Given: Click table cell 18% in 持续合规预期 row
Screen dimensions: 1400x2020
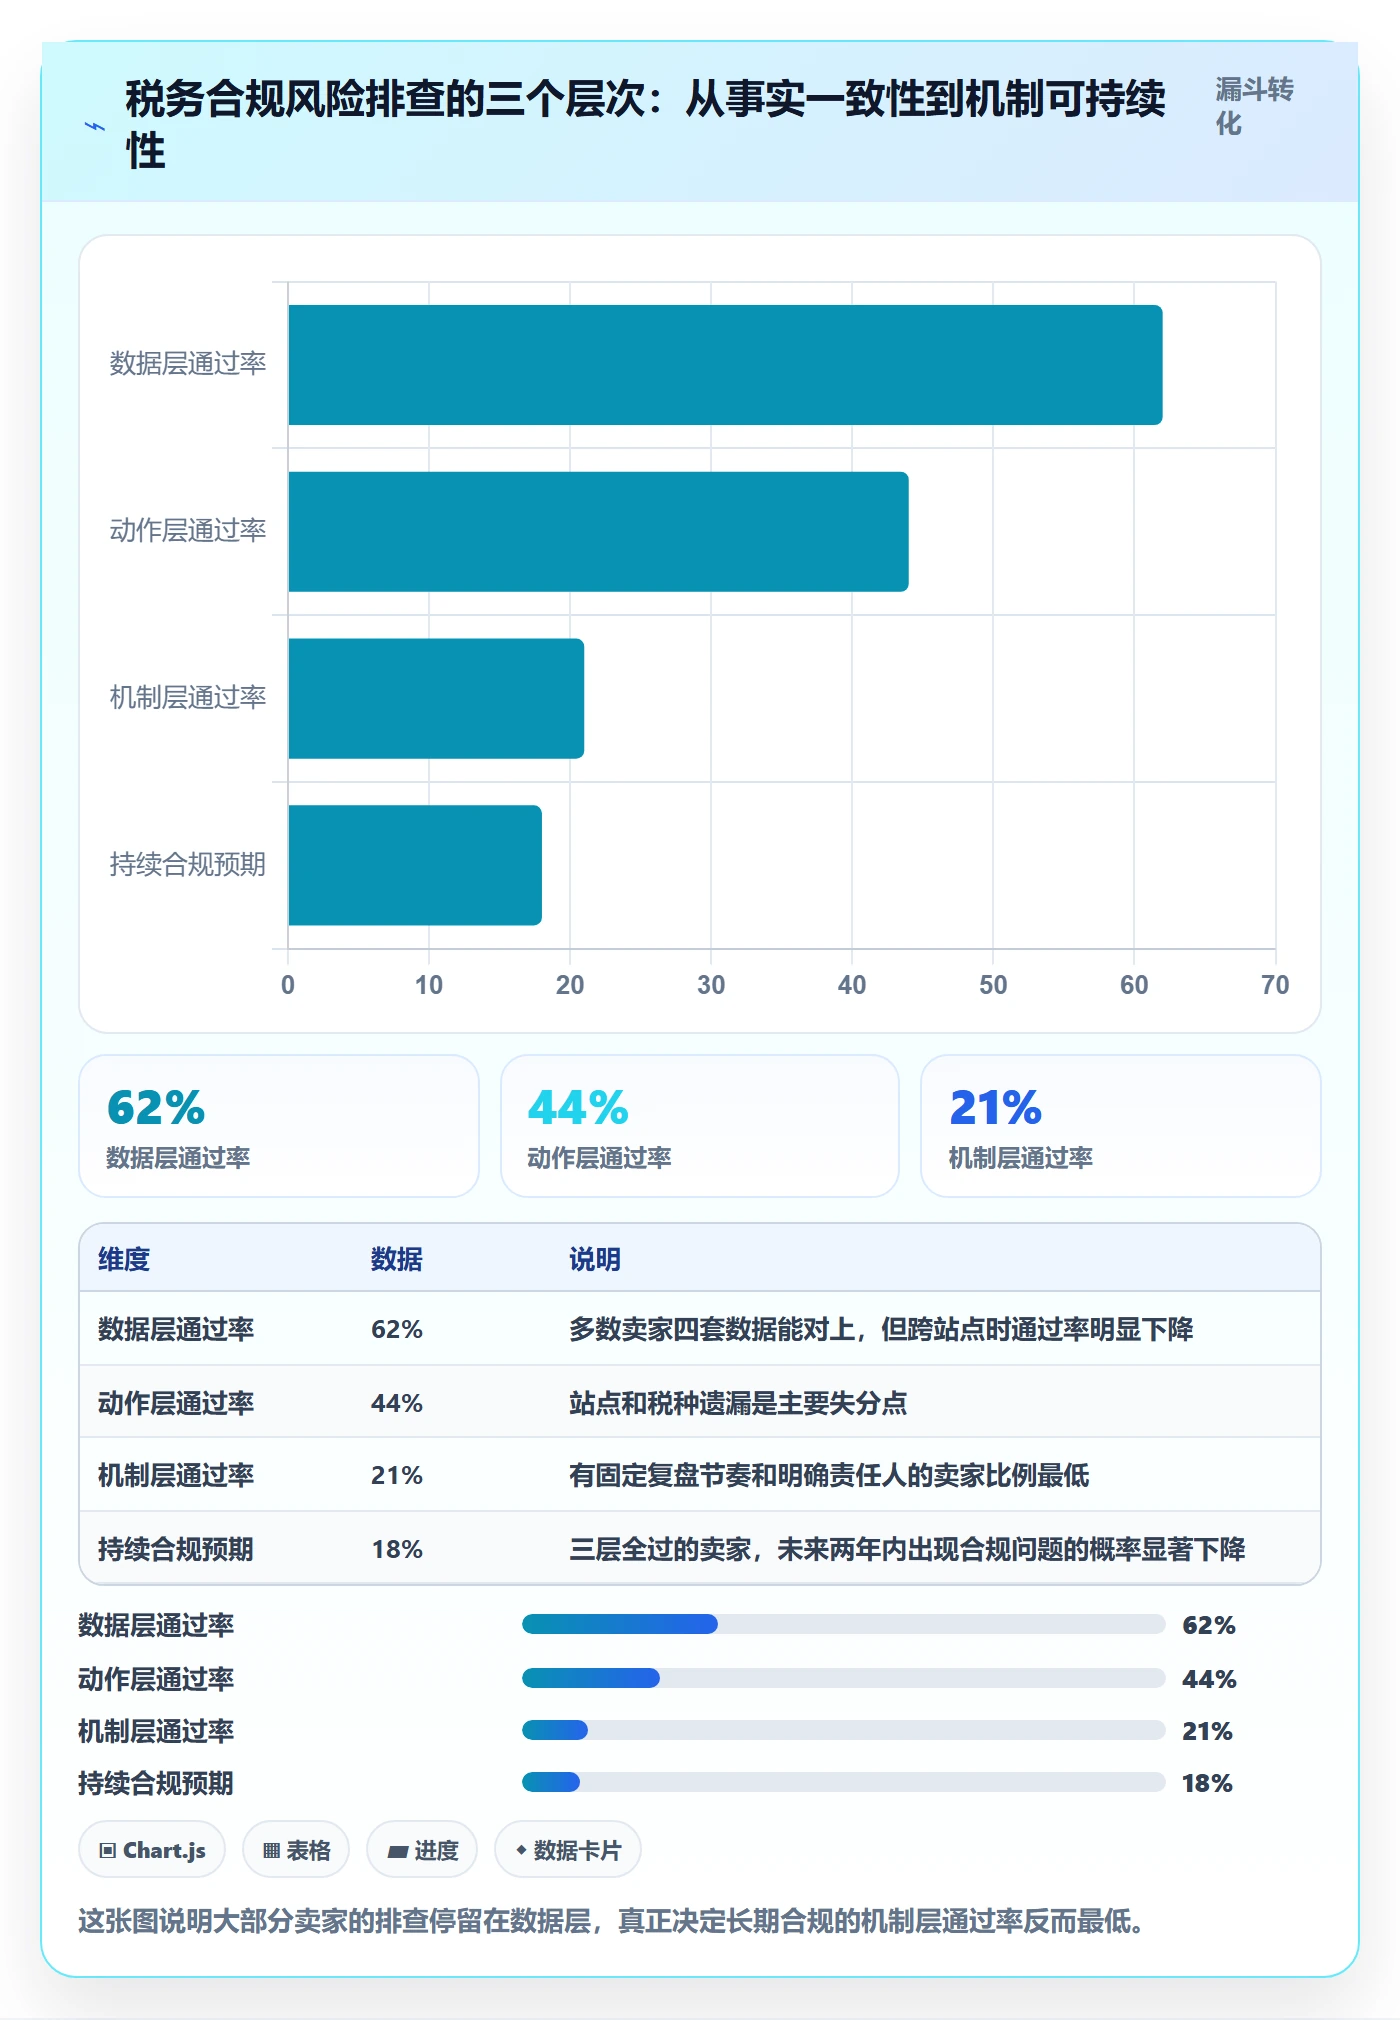Looking at the screenshot, I should [x=397, y=1549].
